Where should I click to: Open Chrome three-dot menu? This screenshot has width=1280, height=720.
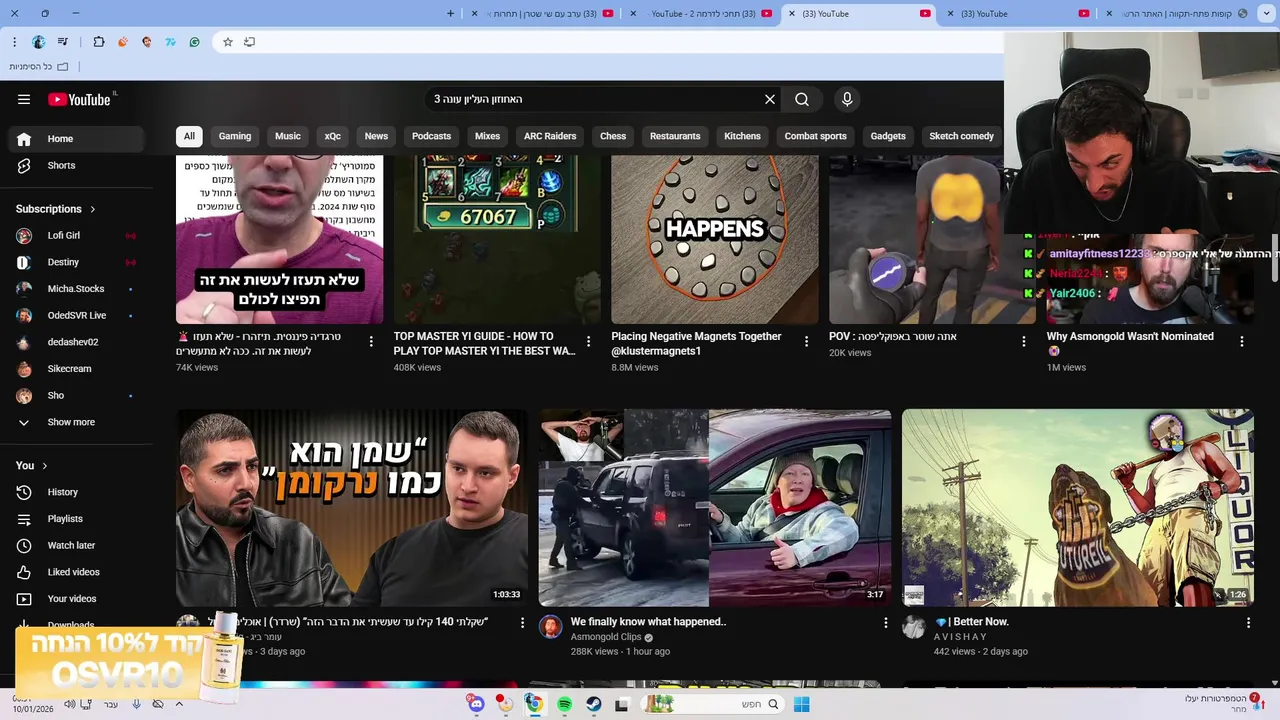coord(14,42)
